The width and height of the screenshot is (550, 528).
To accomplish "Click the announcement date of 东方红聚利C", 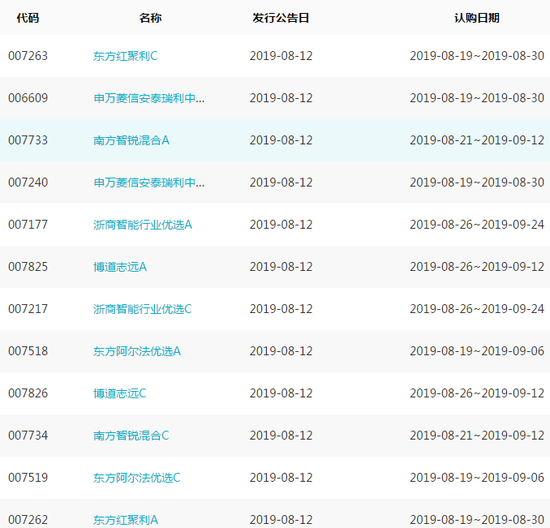I will (281, 56).
